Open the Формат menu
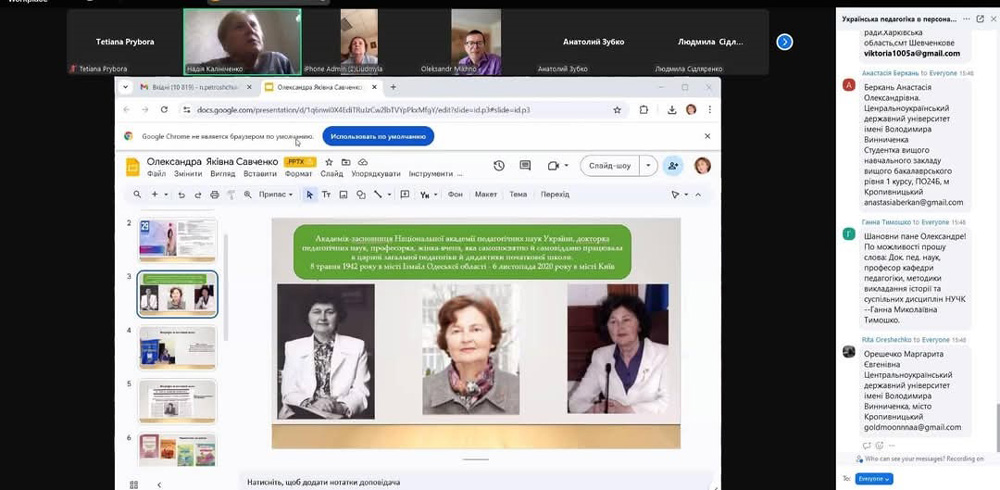The image size is (1000, 490). coord(298,174)
